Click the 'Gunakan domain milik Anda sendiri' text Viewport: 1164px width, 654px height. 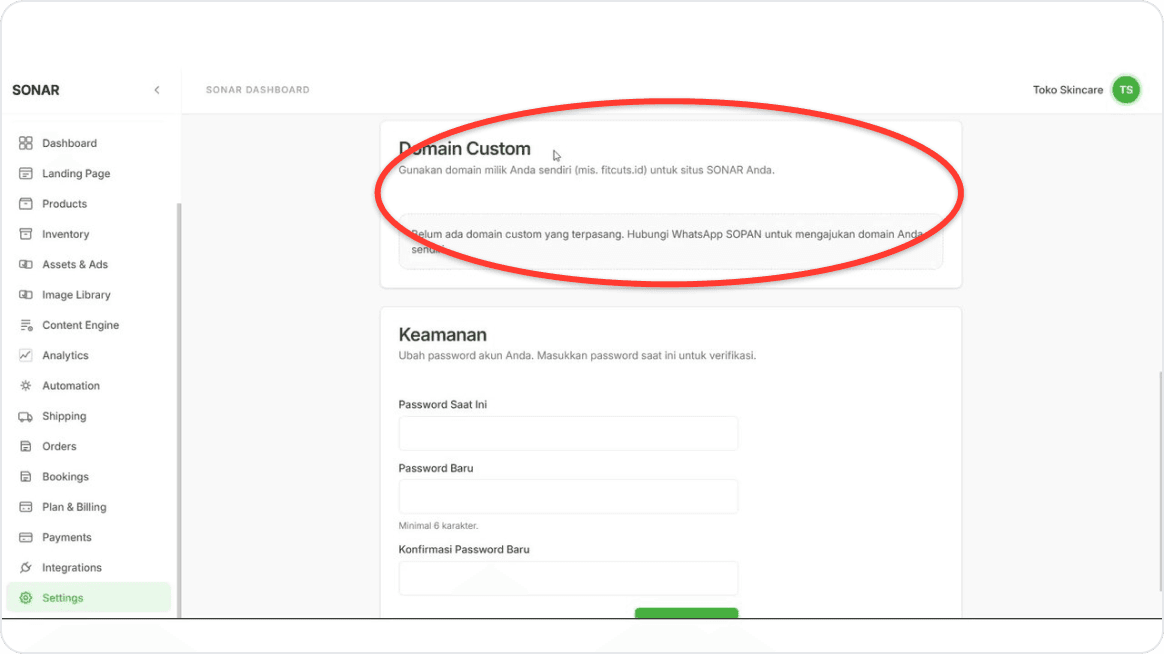tap(586, 170)
